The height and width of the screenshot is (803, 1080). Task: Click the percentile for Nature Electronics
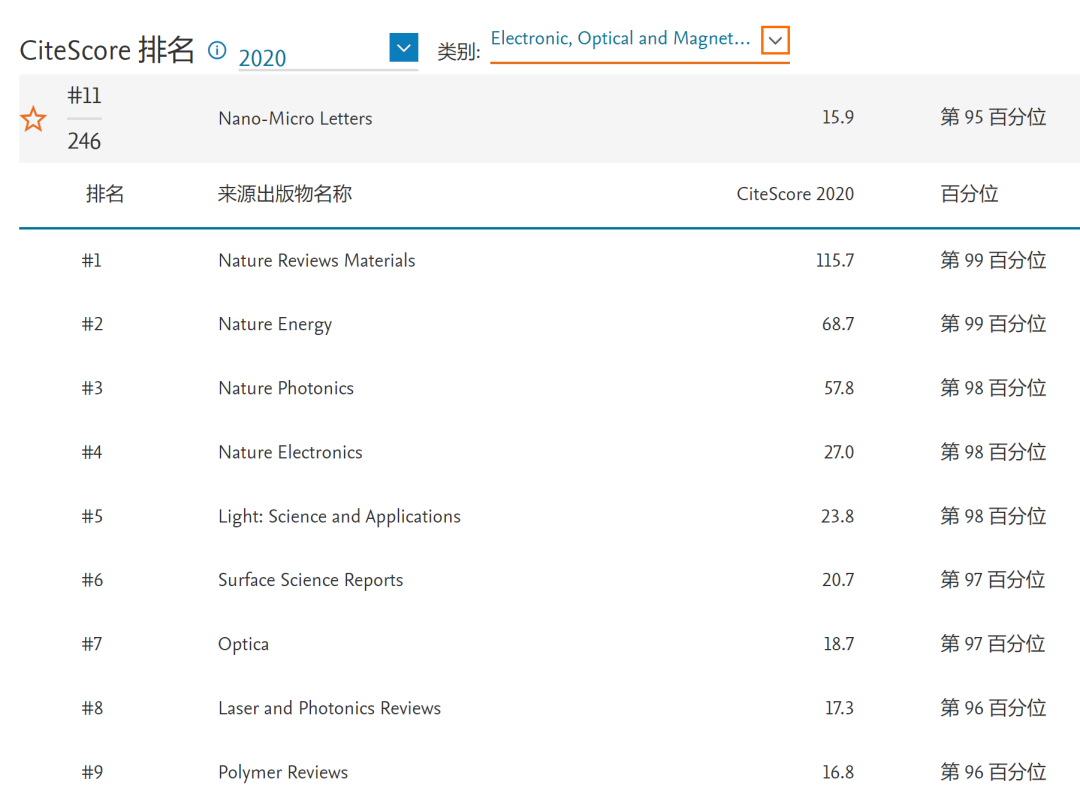pyautogui.click(x=993, y=452)
